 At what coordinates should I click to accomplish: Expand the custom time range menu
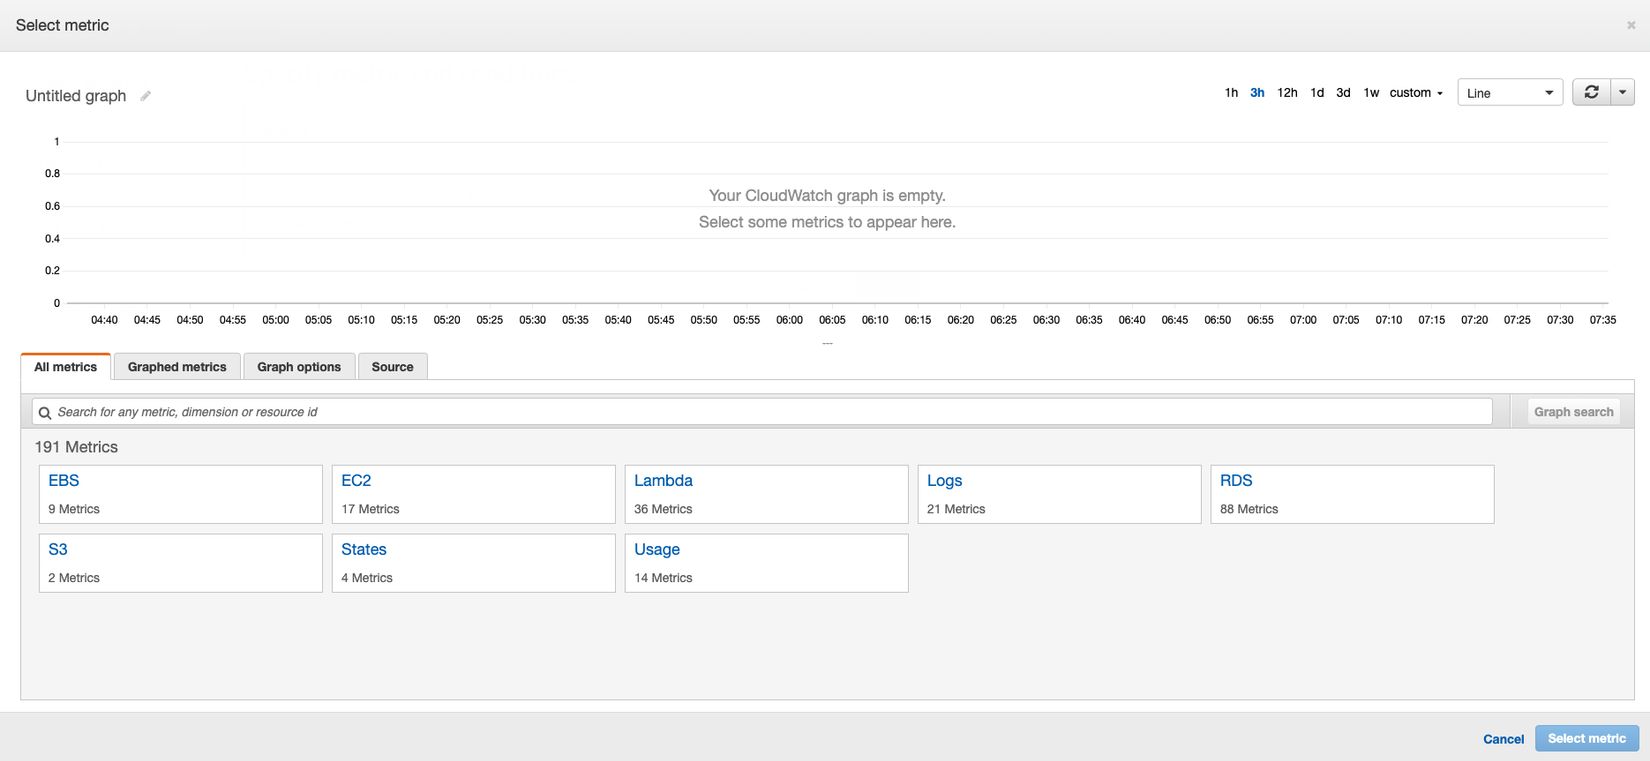click(x=1416, y=93)
